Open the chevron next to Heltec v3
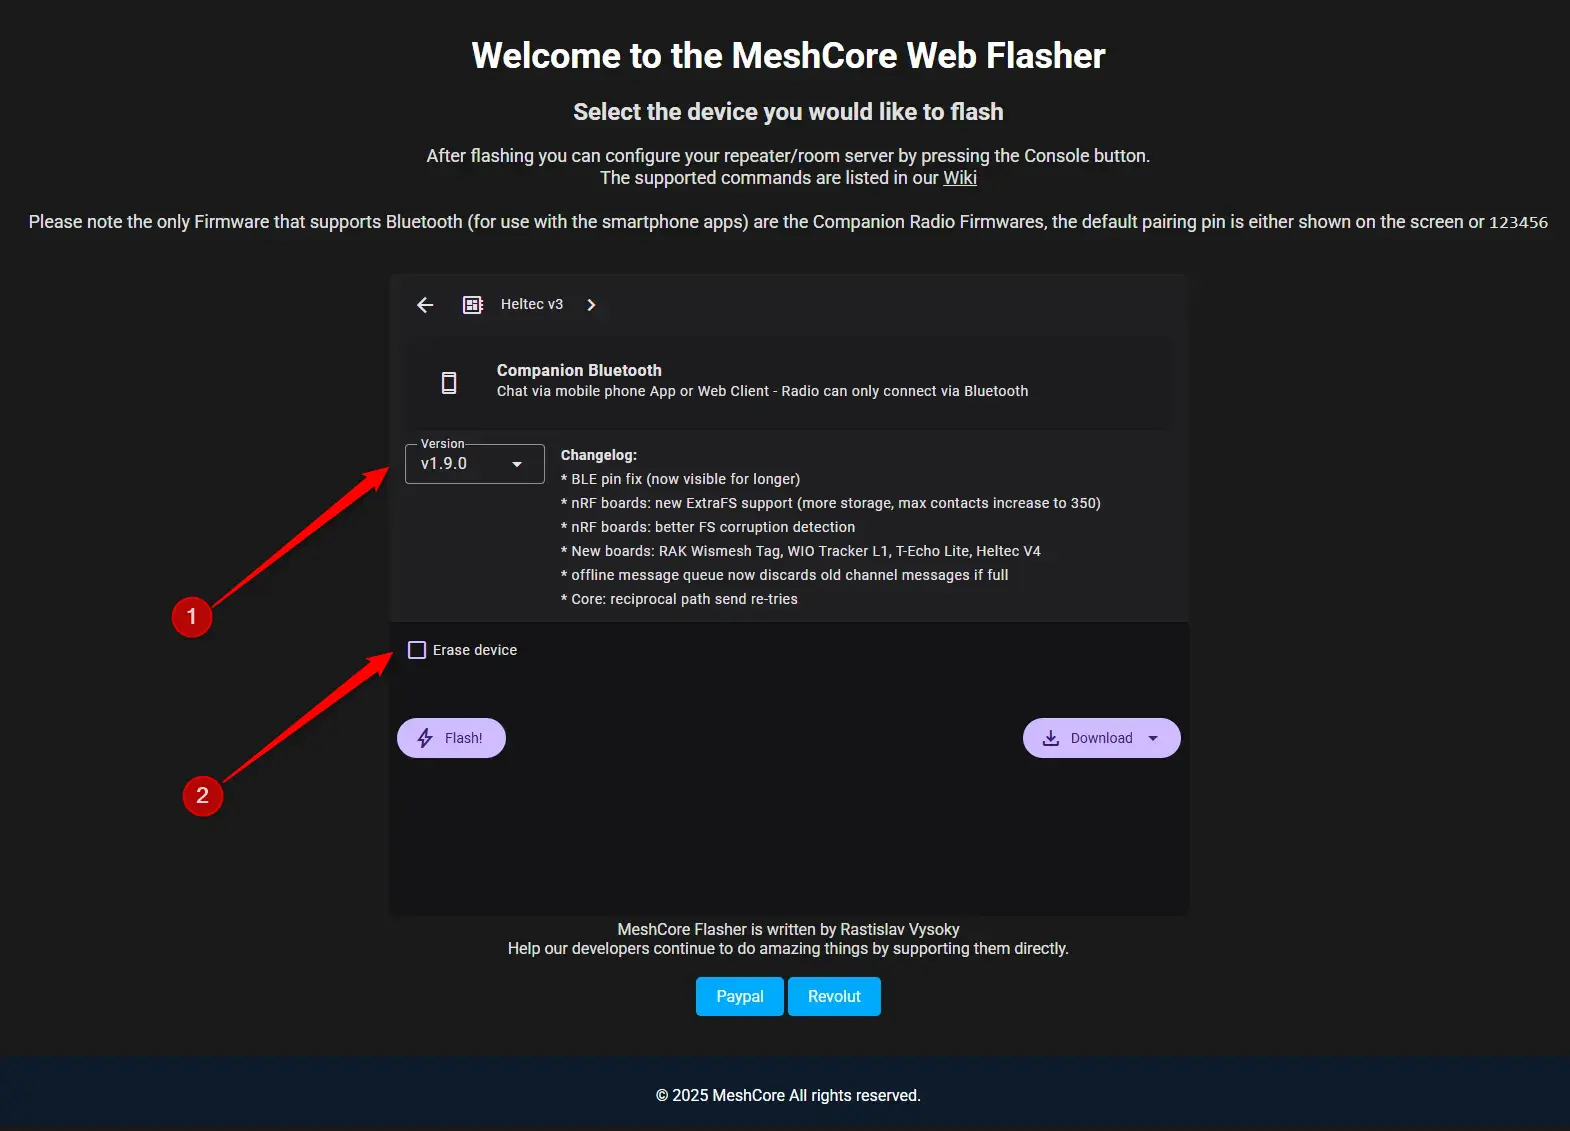This screenshot has height=1131, width=1570. click(591, 305)
